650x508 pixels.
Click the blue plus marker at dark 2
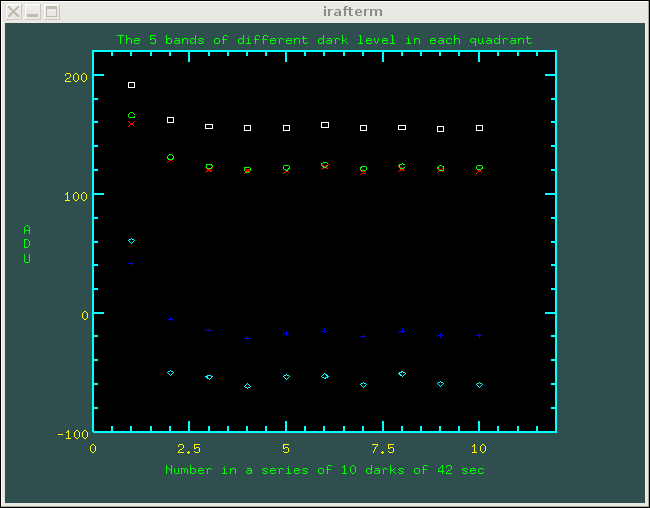click(x=170, y=319)
